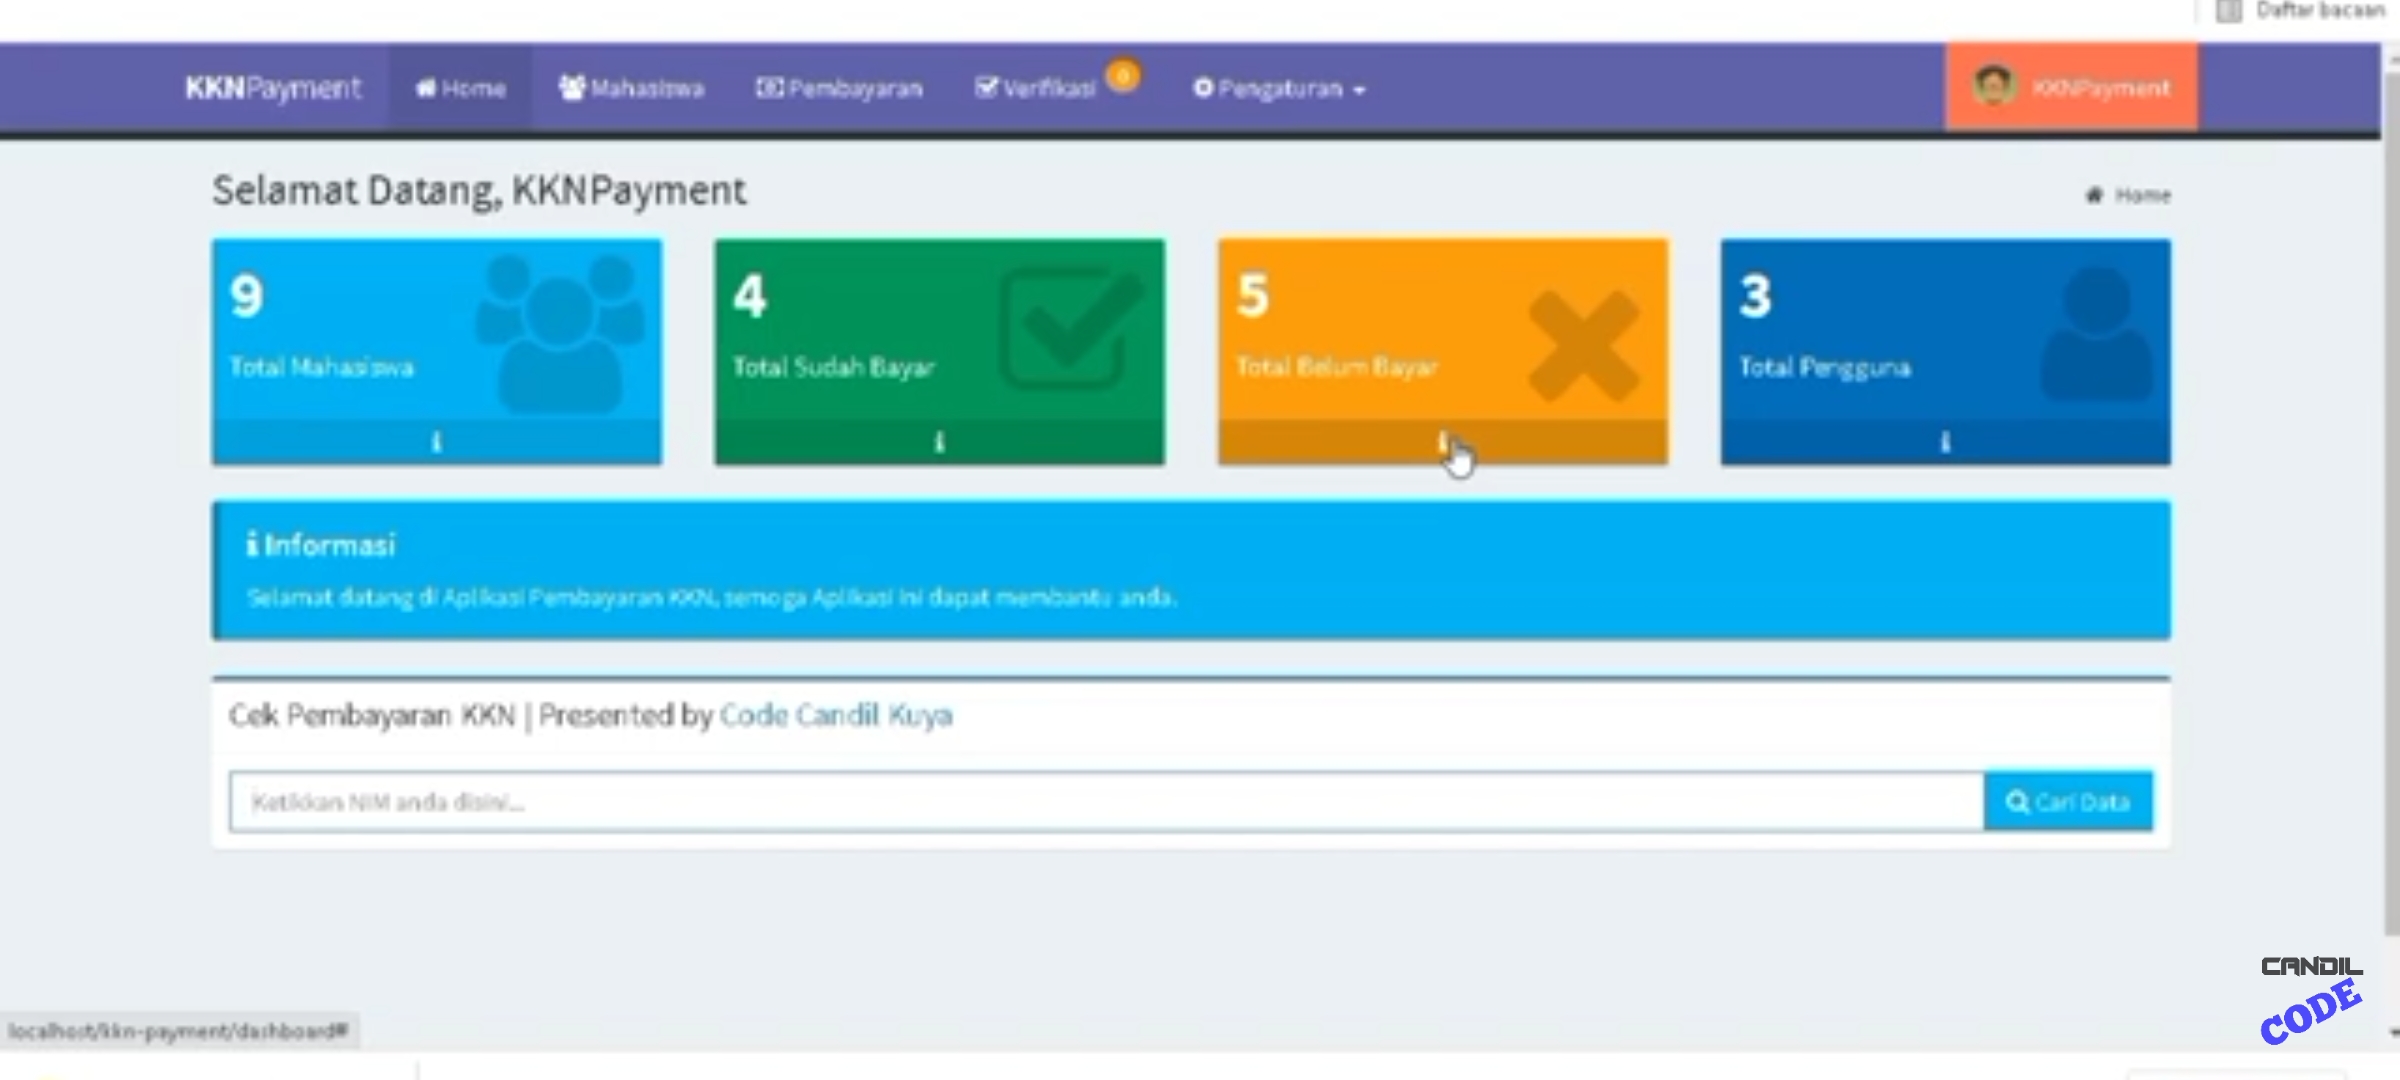Click the info icon under Total Sudah Bayar
Screen dimensions: 2400x1080
(939, 442)
